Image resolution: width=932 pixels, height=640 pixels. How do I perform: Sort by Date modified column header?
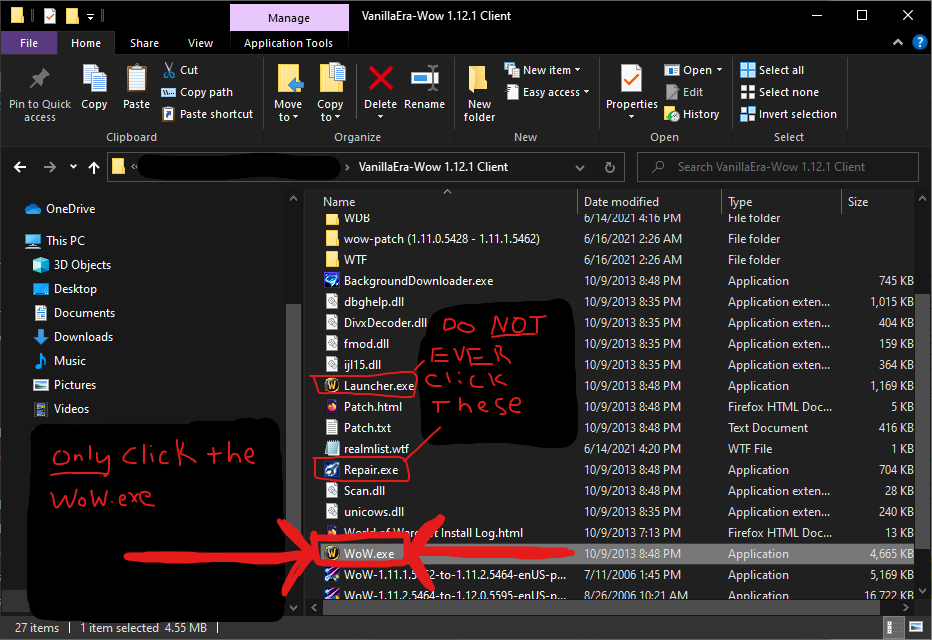pyautogui.click(x=649, y=202)
